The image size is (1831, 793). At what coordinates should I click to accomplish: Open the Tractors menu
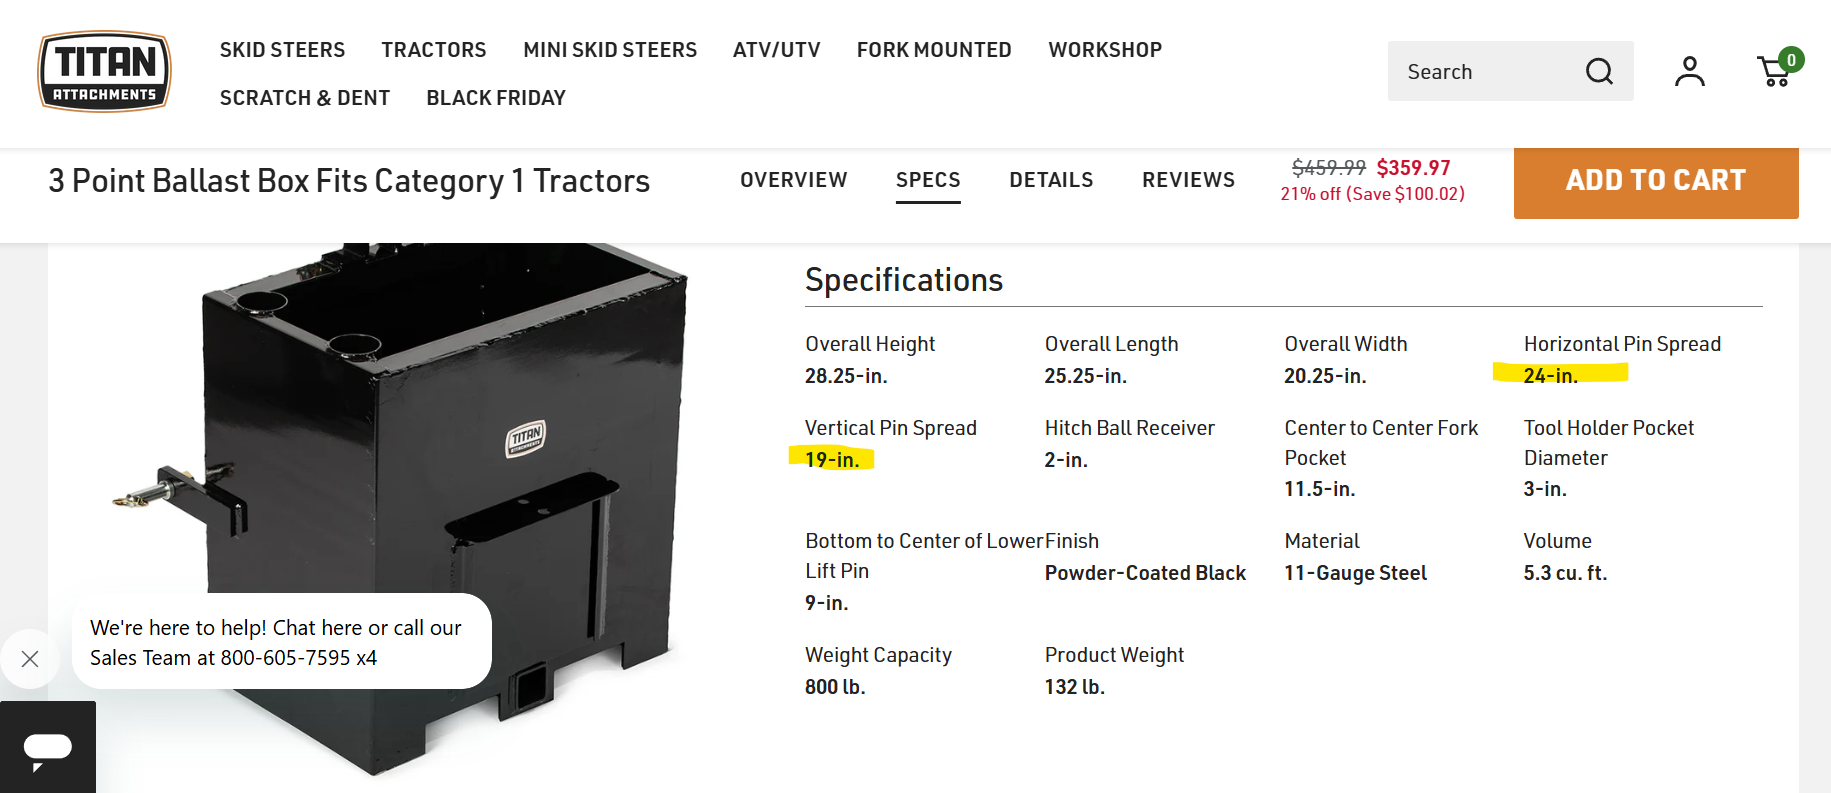433,50
